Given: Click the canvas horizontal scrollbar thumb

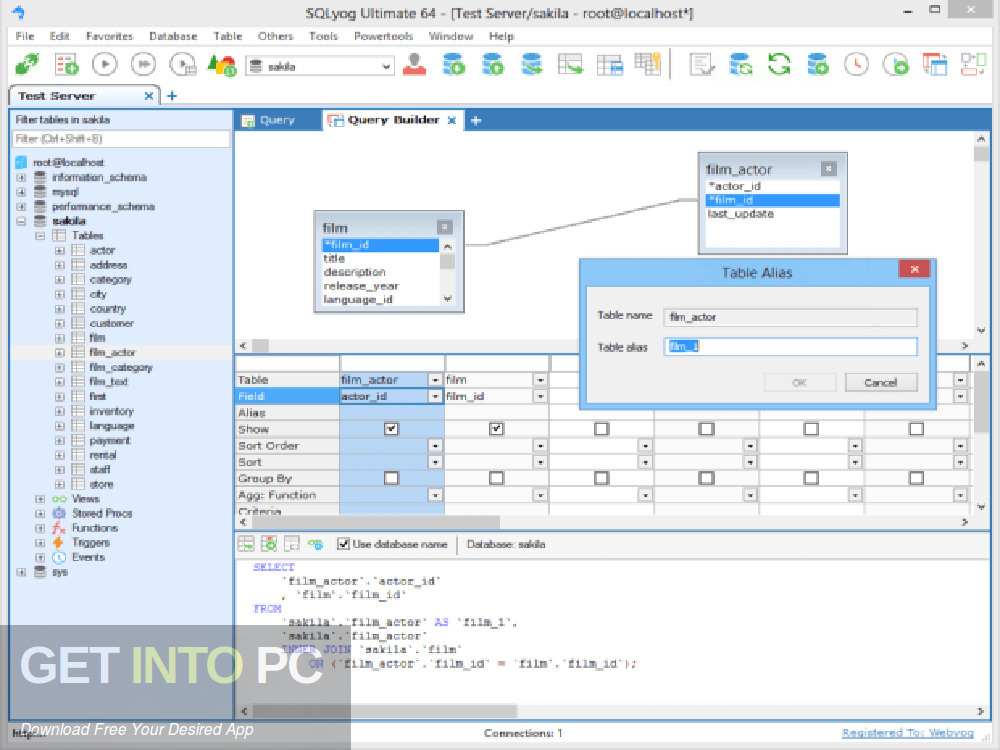Looking at the screenshot, I should point(260,346).
